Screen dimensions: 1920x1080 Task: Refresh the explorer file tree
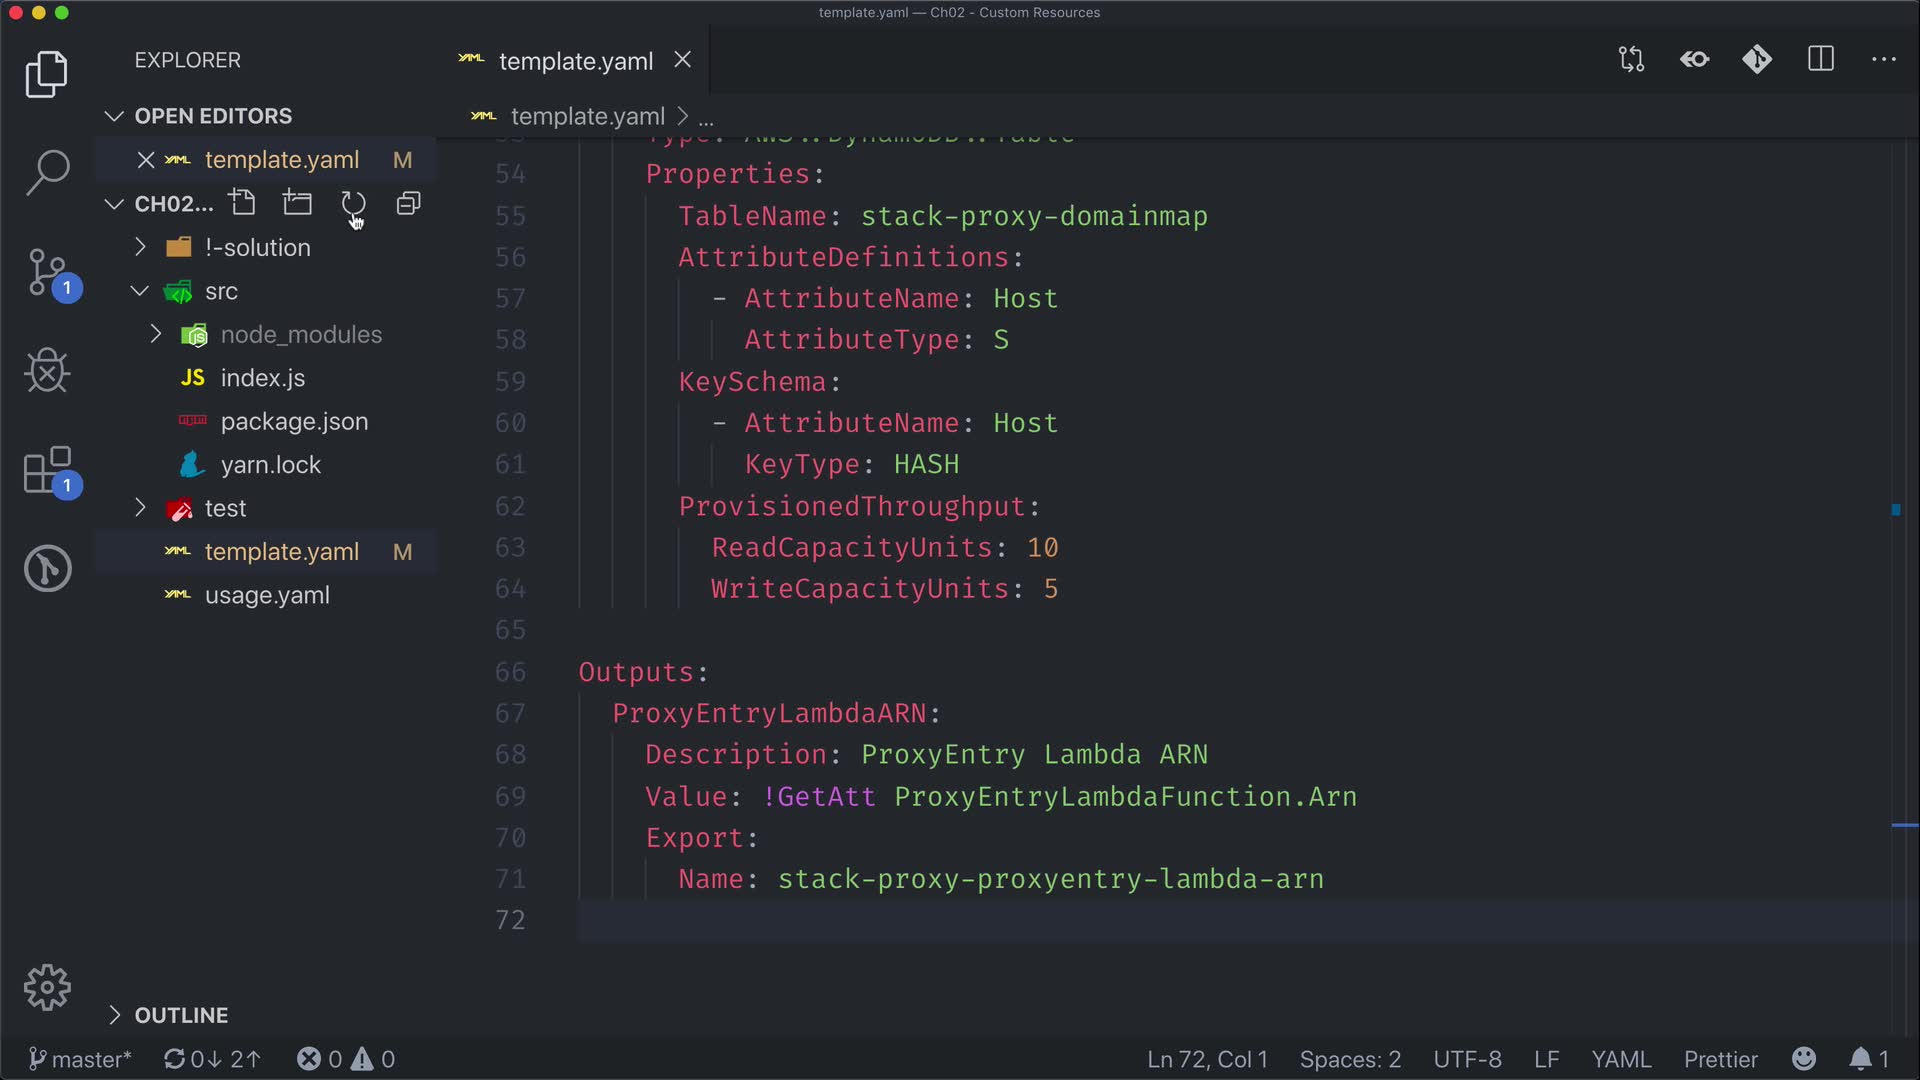tap(353, 204)
